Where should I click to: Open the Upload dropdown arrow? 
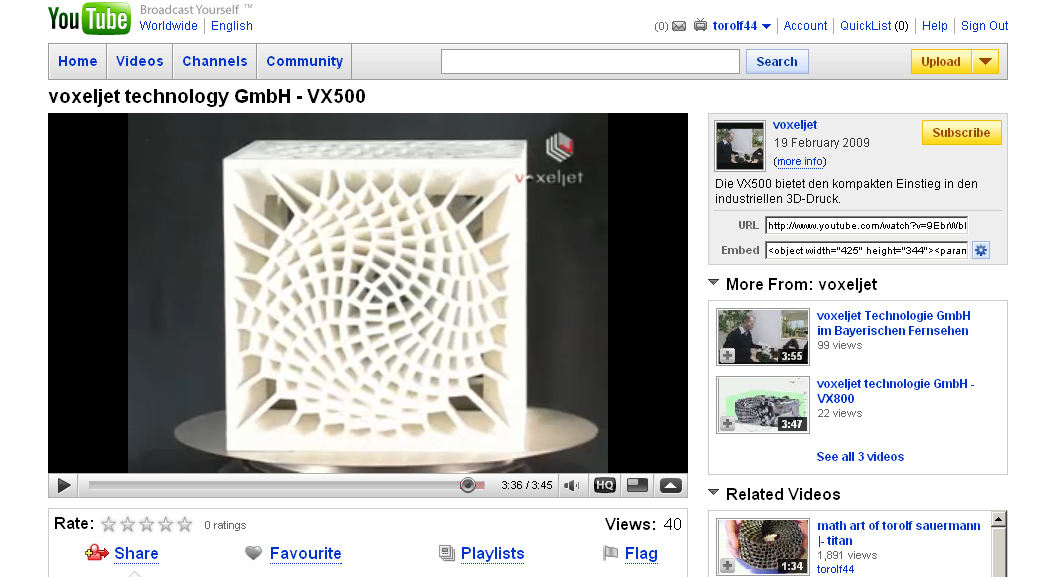(x=986, y=62)
